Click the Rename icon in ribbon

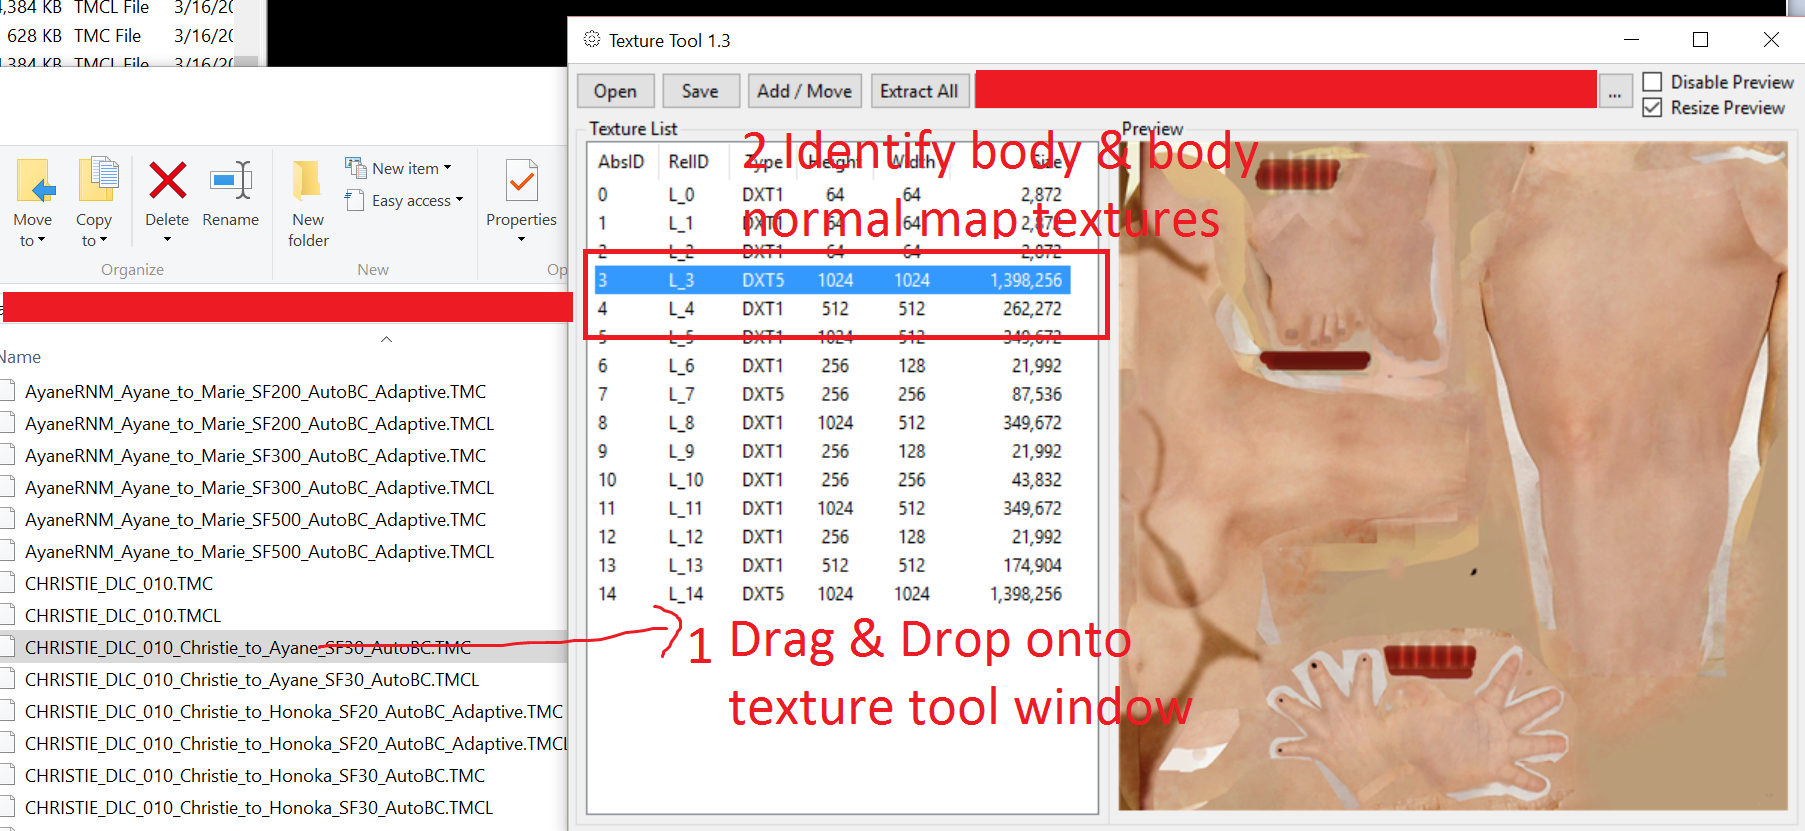point(230,181)
